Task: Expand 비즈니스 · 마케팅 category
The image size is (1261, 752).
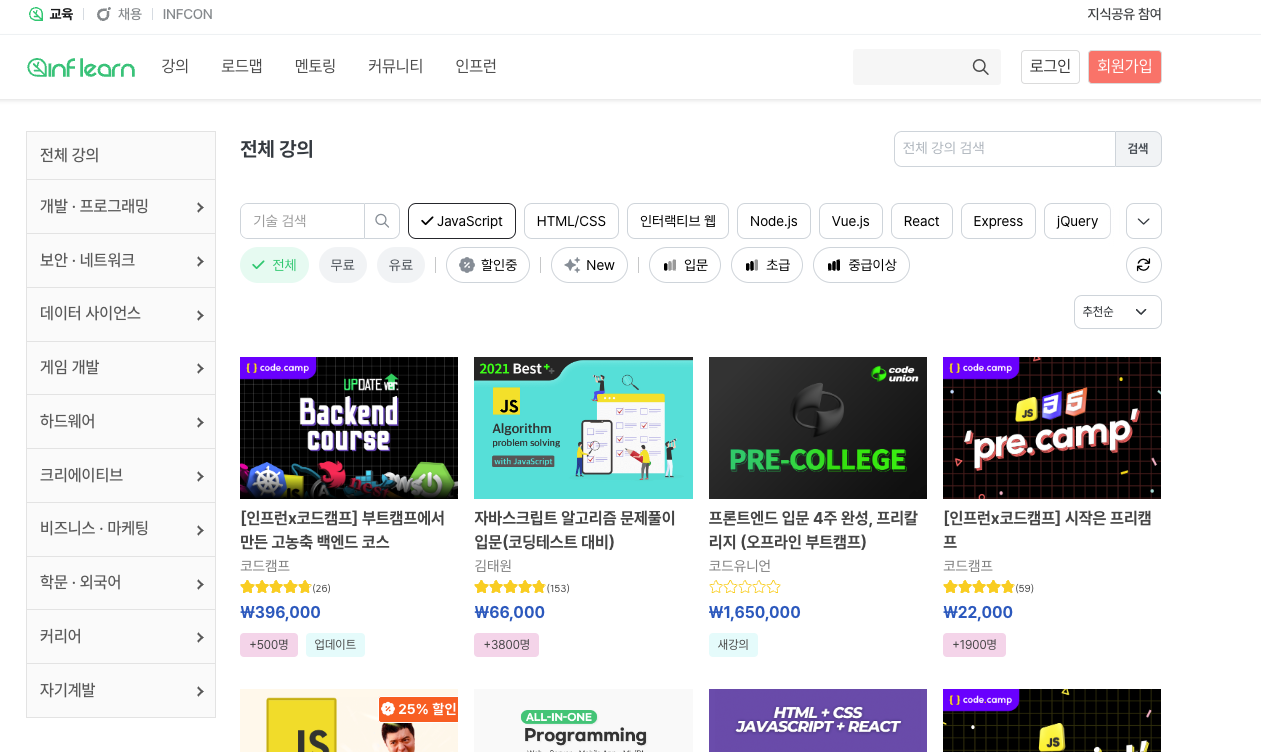Action: pyautogui.click(x=121, y=529)
